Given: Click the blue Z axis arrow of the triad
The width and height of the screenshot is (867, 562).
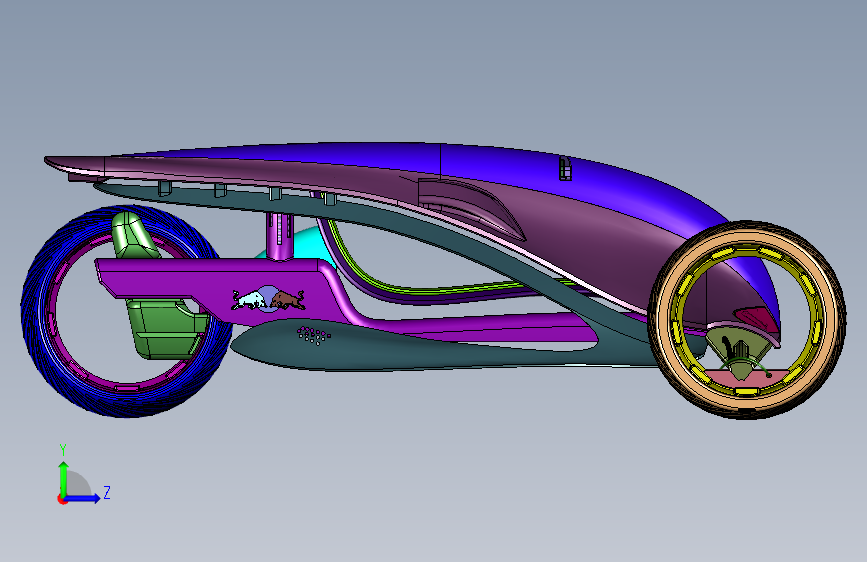Looking at the screenshot, I should (x=83, y=498).
